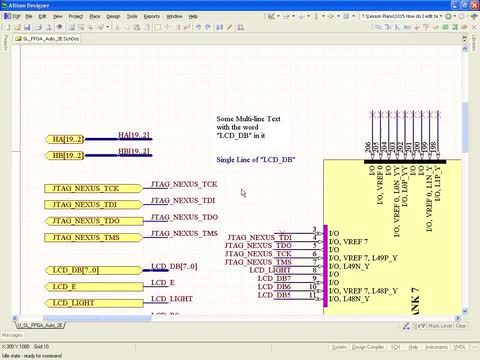This screenshot has height=360, width=480.
Task: Click the Up/Down Hierarchy icon
Action: pyautogui.click(x=219, y=27)
